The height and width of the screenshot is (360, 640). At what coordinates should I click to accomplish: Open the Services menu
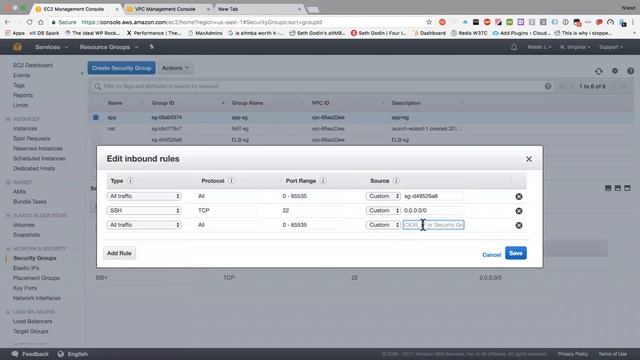[52, 47]
